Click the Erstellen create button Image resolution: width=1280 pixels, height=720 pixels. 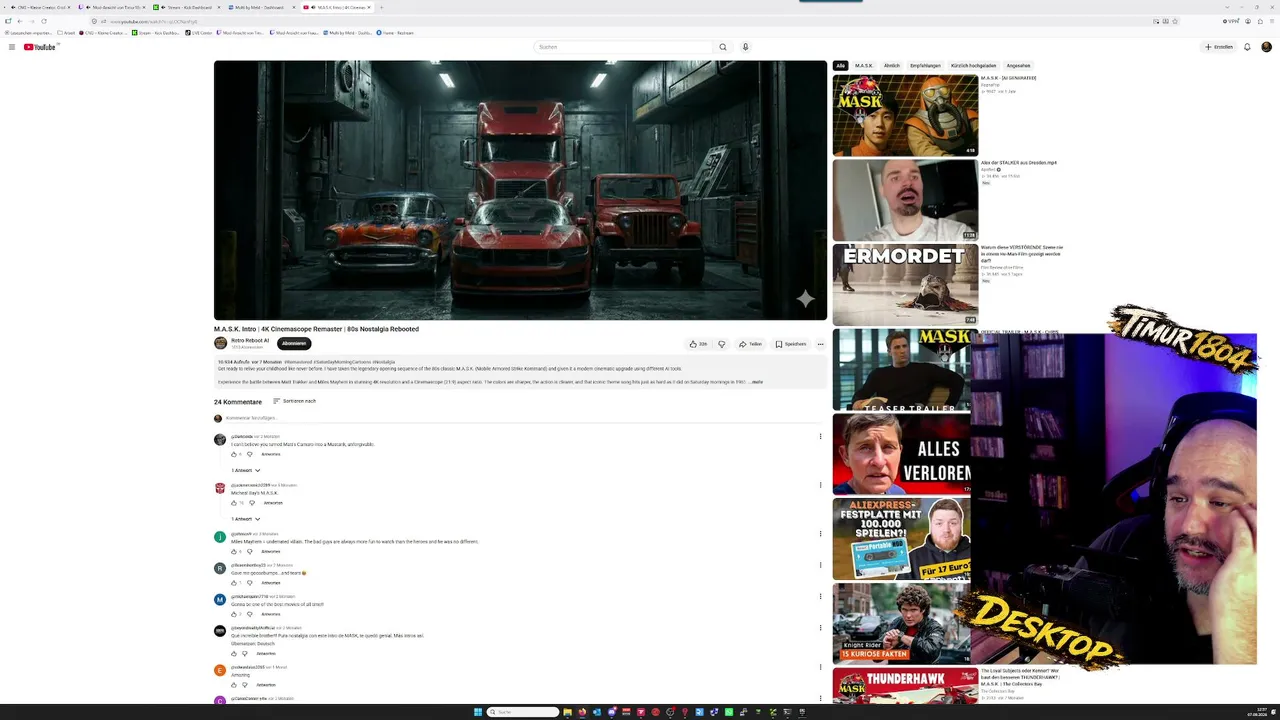click(x=1218, y=47)
